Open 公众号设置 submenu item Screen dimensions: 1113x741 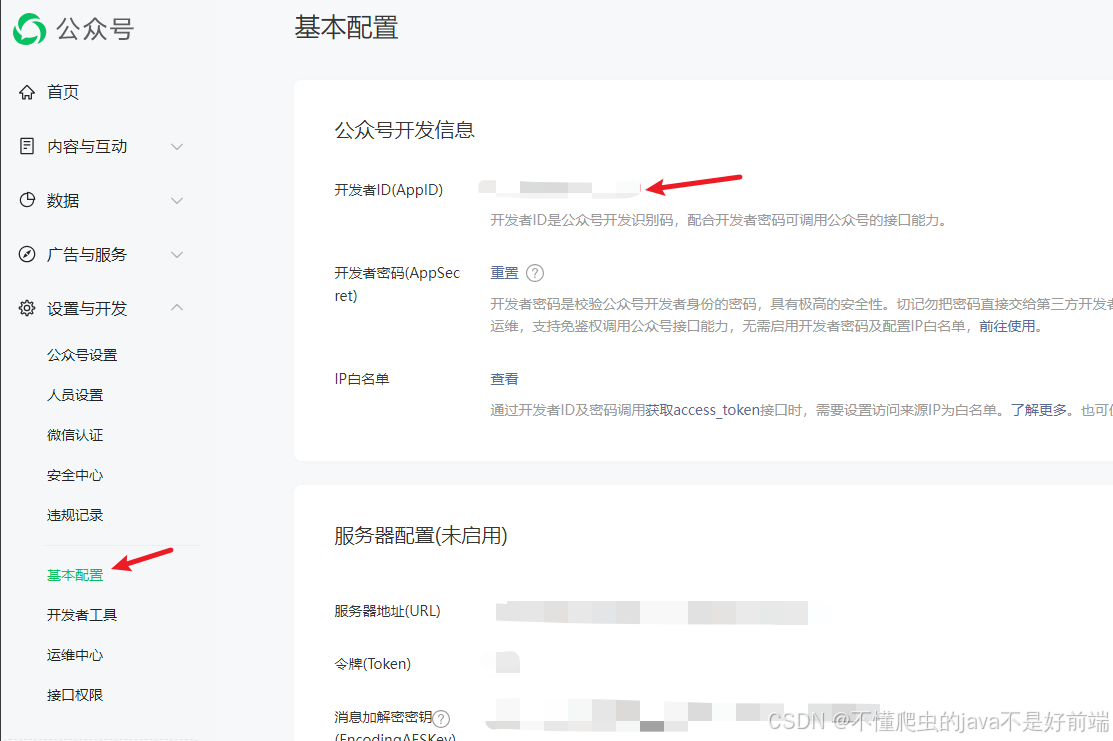(82, 355)
